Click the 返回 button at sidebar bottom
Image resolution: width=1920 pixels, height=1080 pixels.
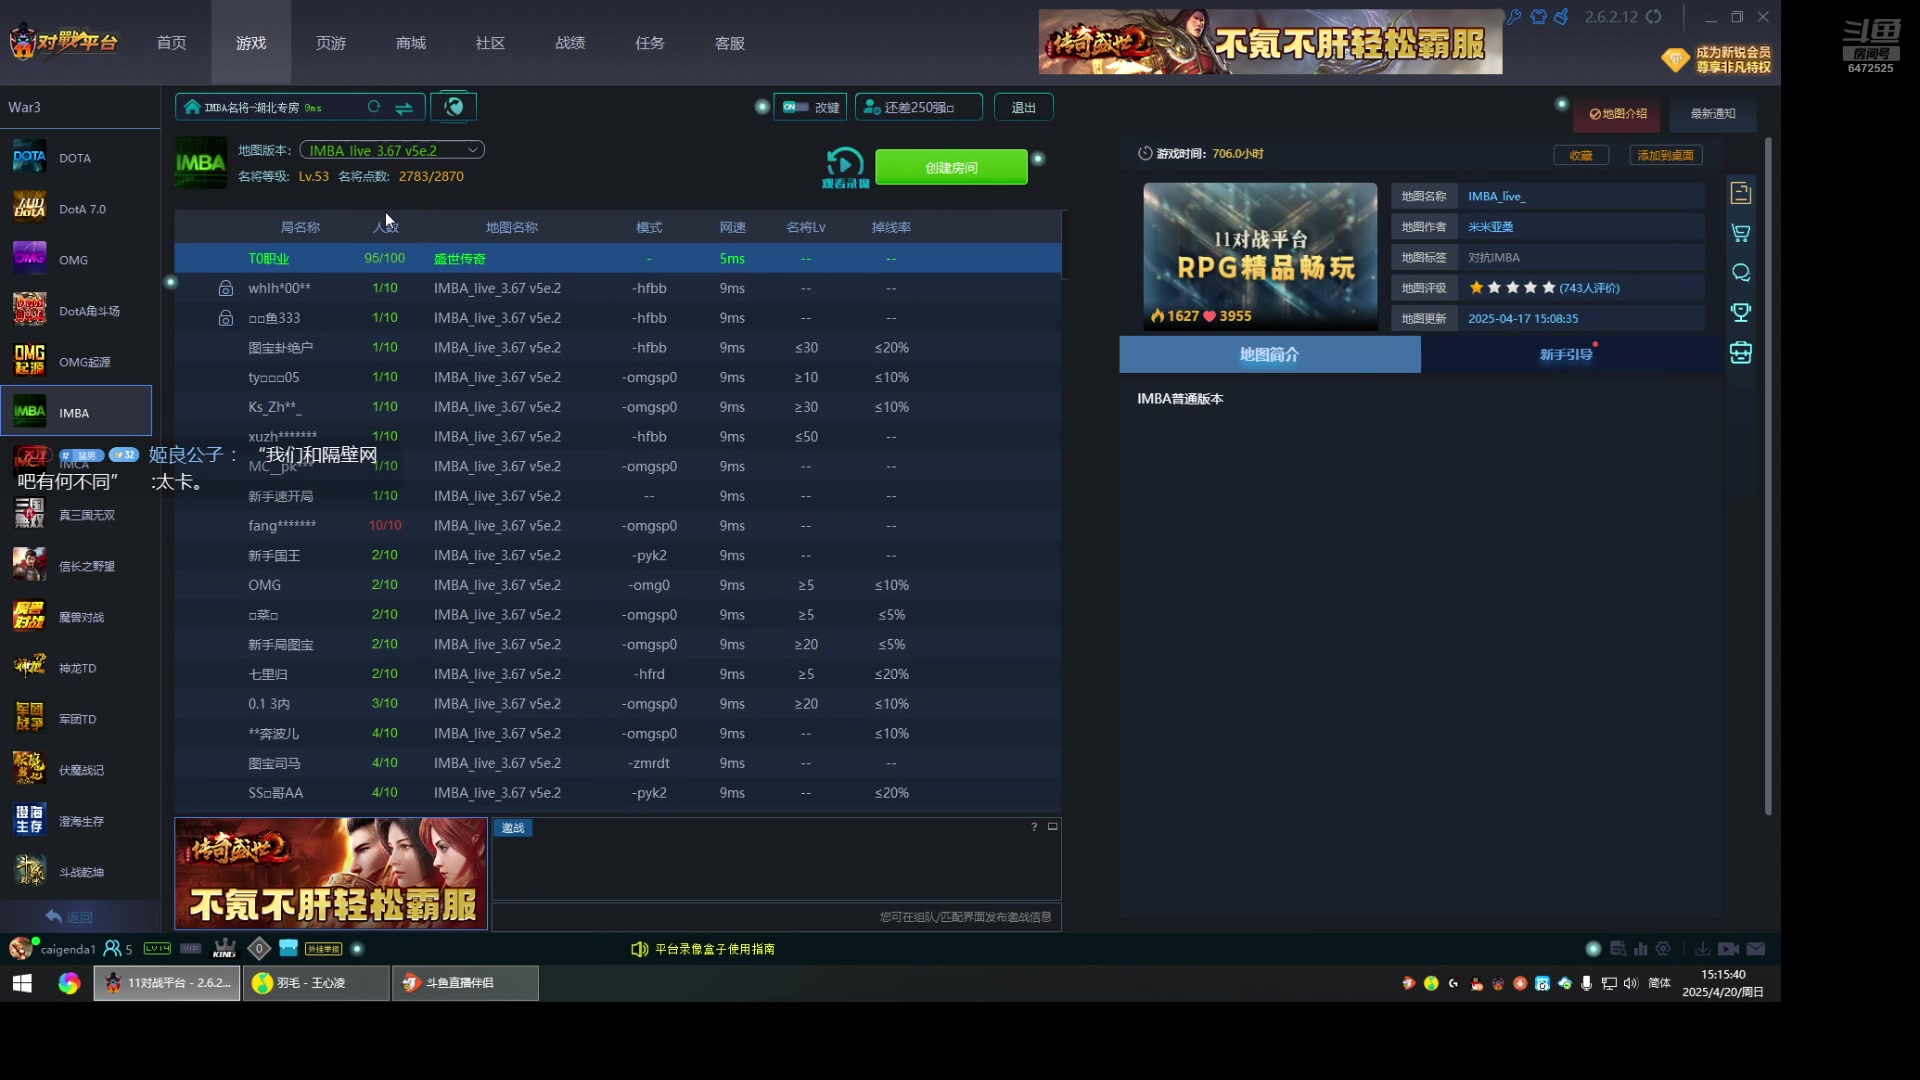click(70, 917)
